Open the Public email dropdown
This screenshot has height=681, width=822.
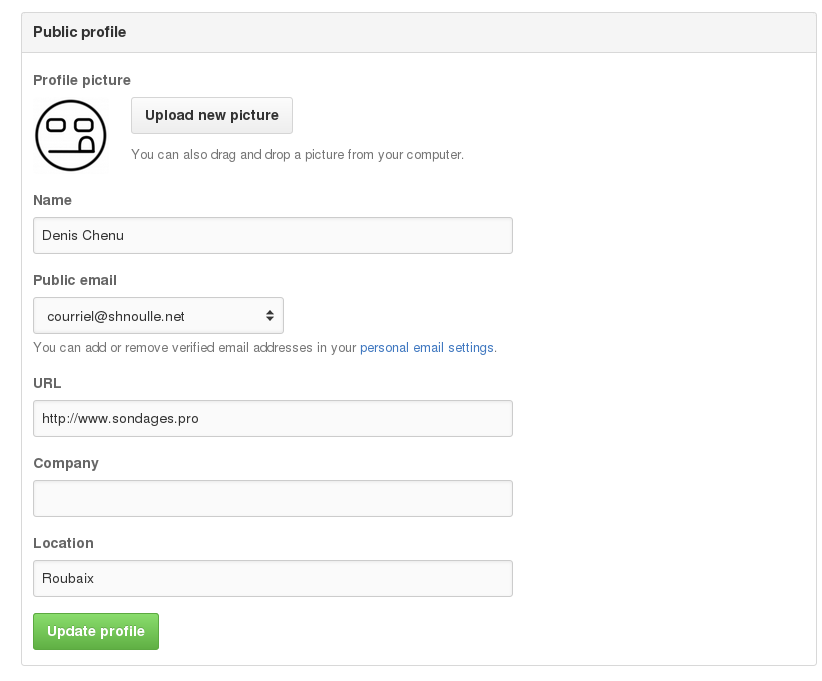[158, 315]
